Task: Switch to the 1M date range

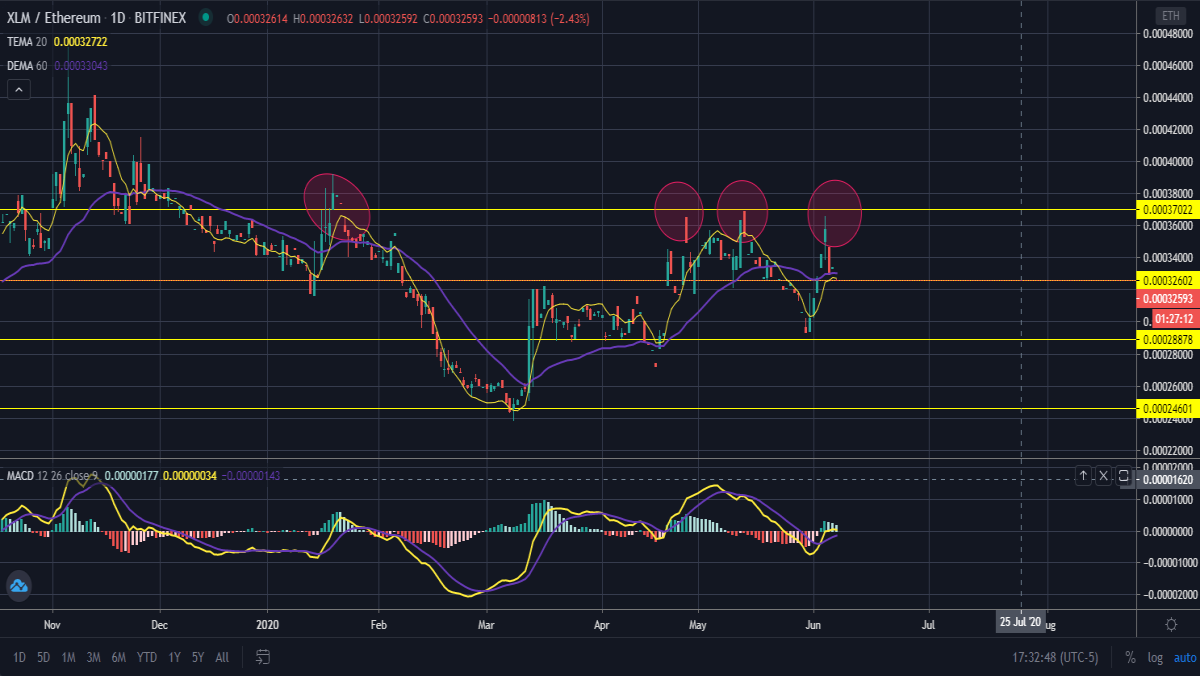Action: [x=69, y=657]
